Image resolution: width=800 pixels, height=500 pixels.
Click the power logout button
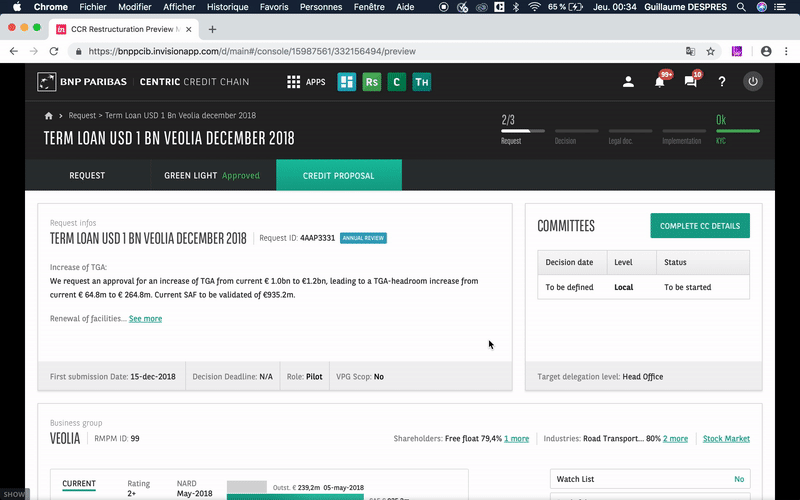click(x=753, y=82)
